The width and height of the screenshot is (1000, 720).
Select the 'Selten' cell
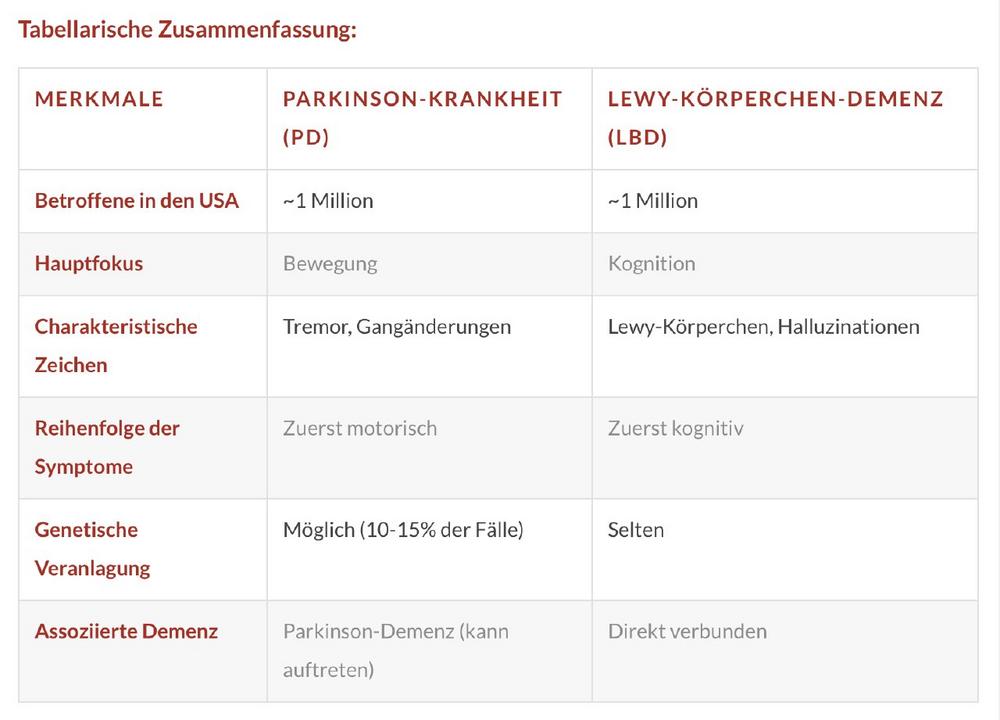[x=635, y=529]
